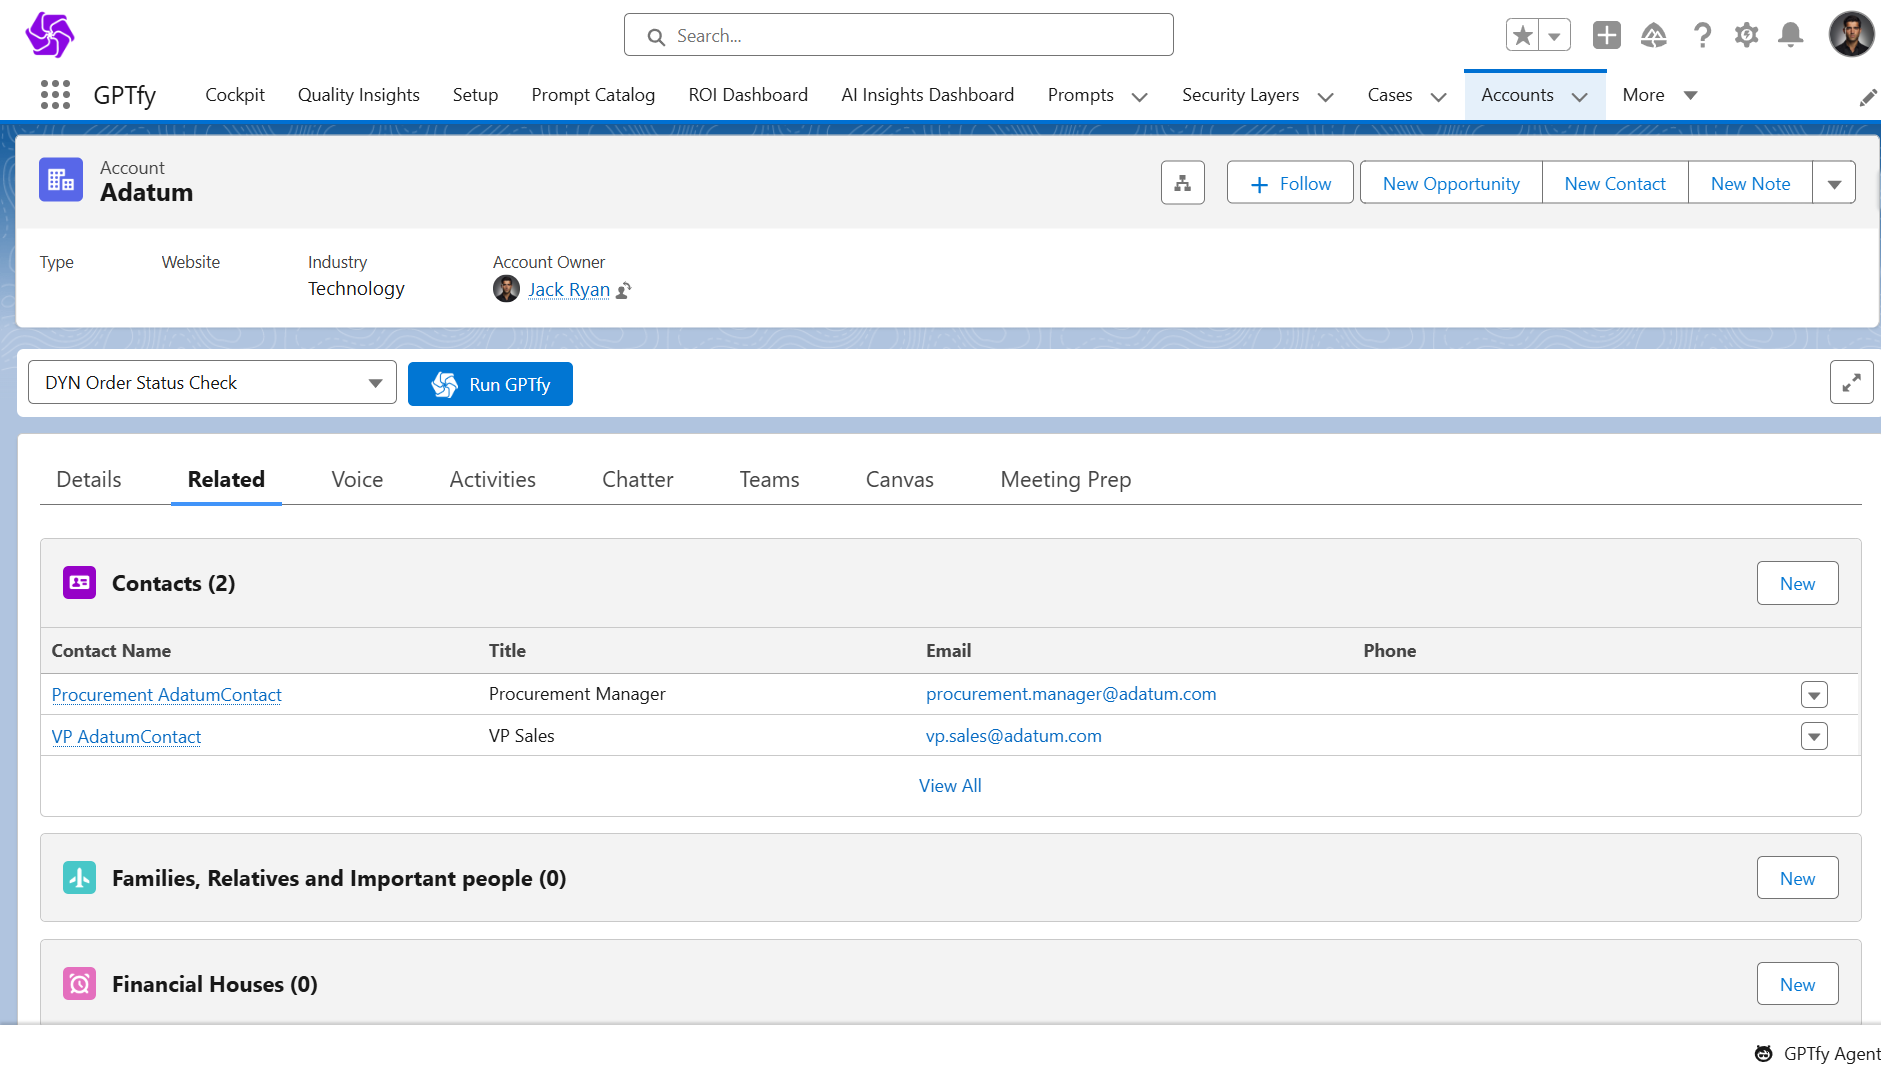Open the Cockpit nav tab
1881x1077 pixels.
(235, 95)
